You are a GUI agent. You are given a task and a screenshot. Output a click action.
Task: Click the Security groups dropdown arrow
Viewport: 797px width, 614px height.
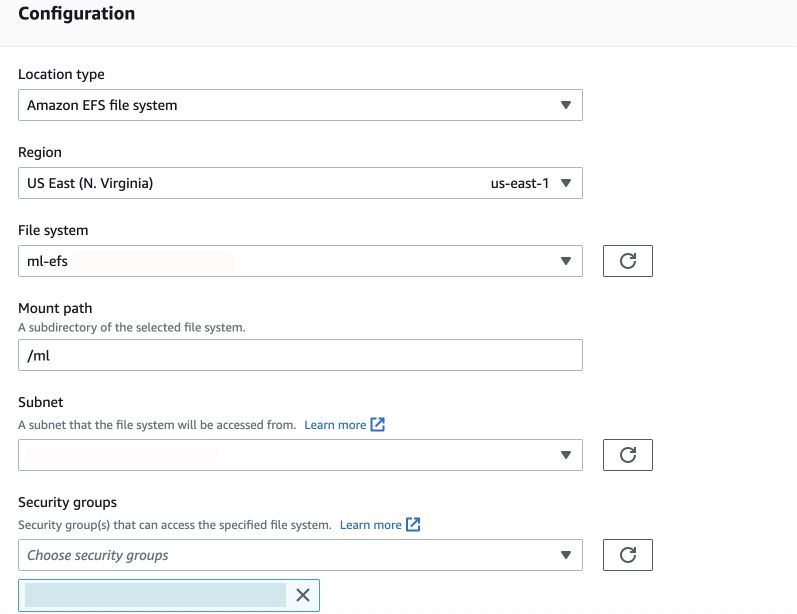click(x=566, y=555)
